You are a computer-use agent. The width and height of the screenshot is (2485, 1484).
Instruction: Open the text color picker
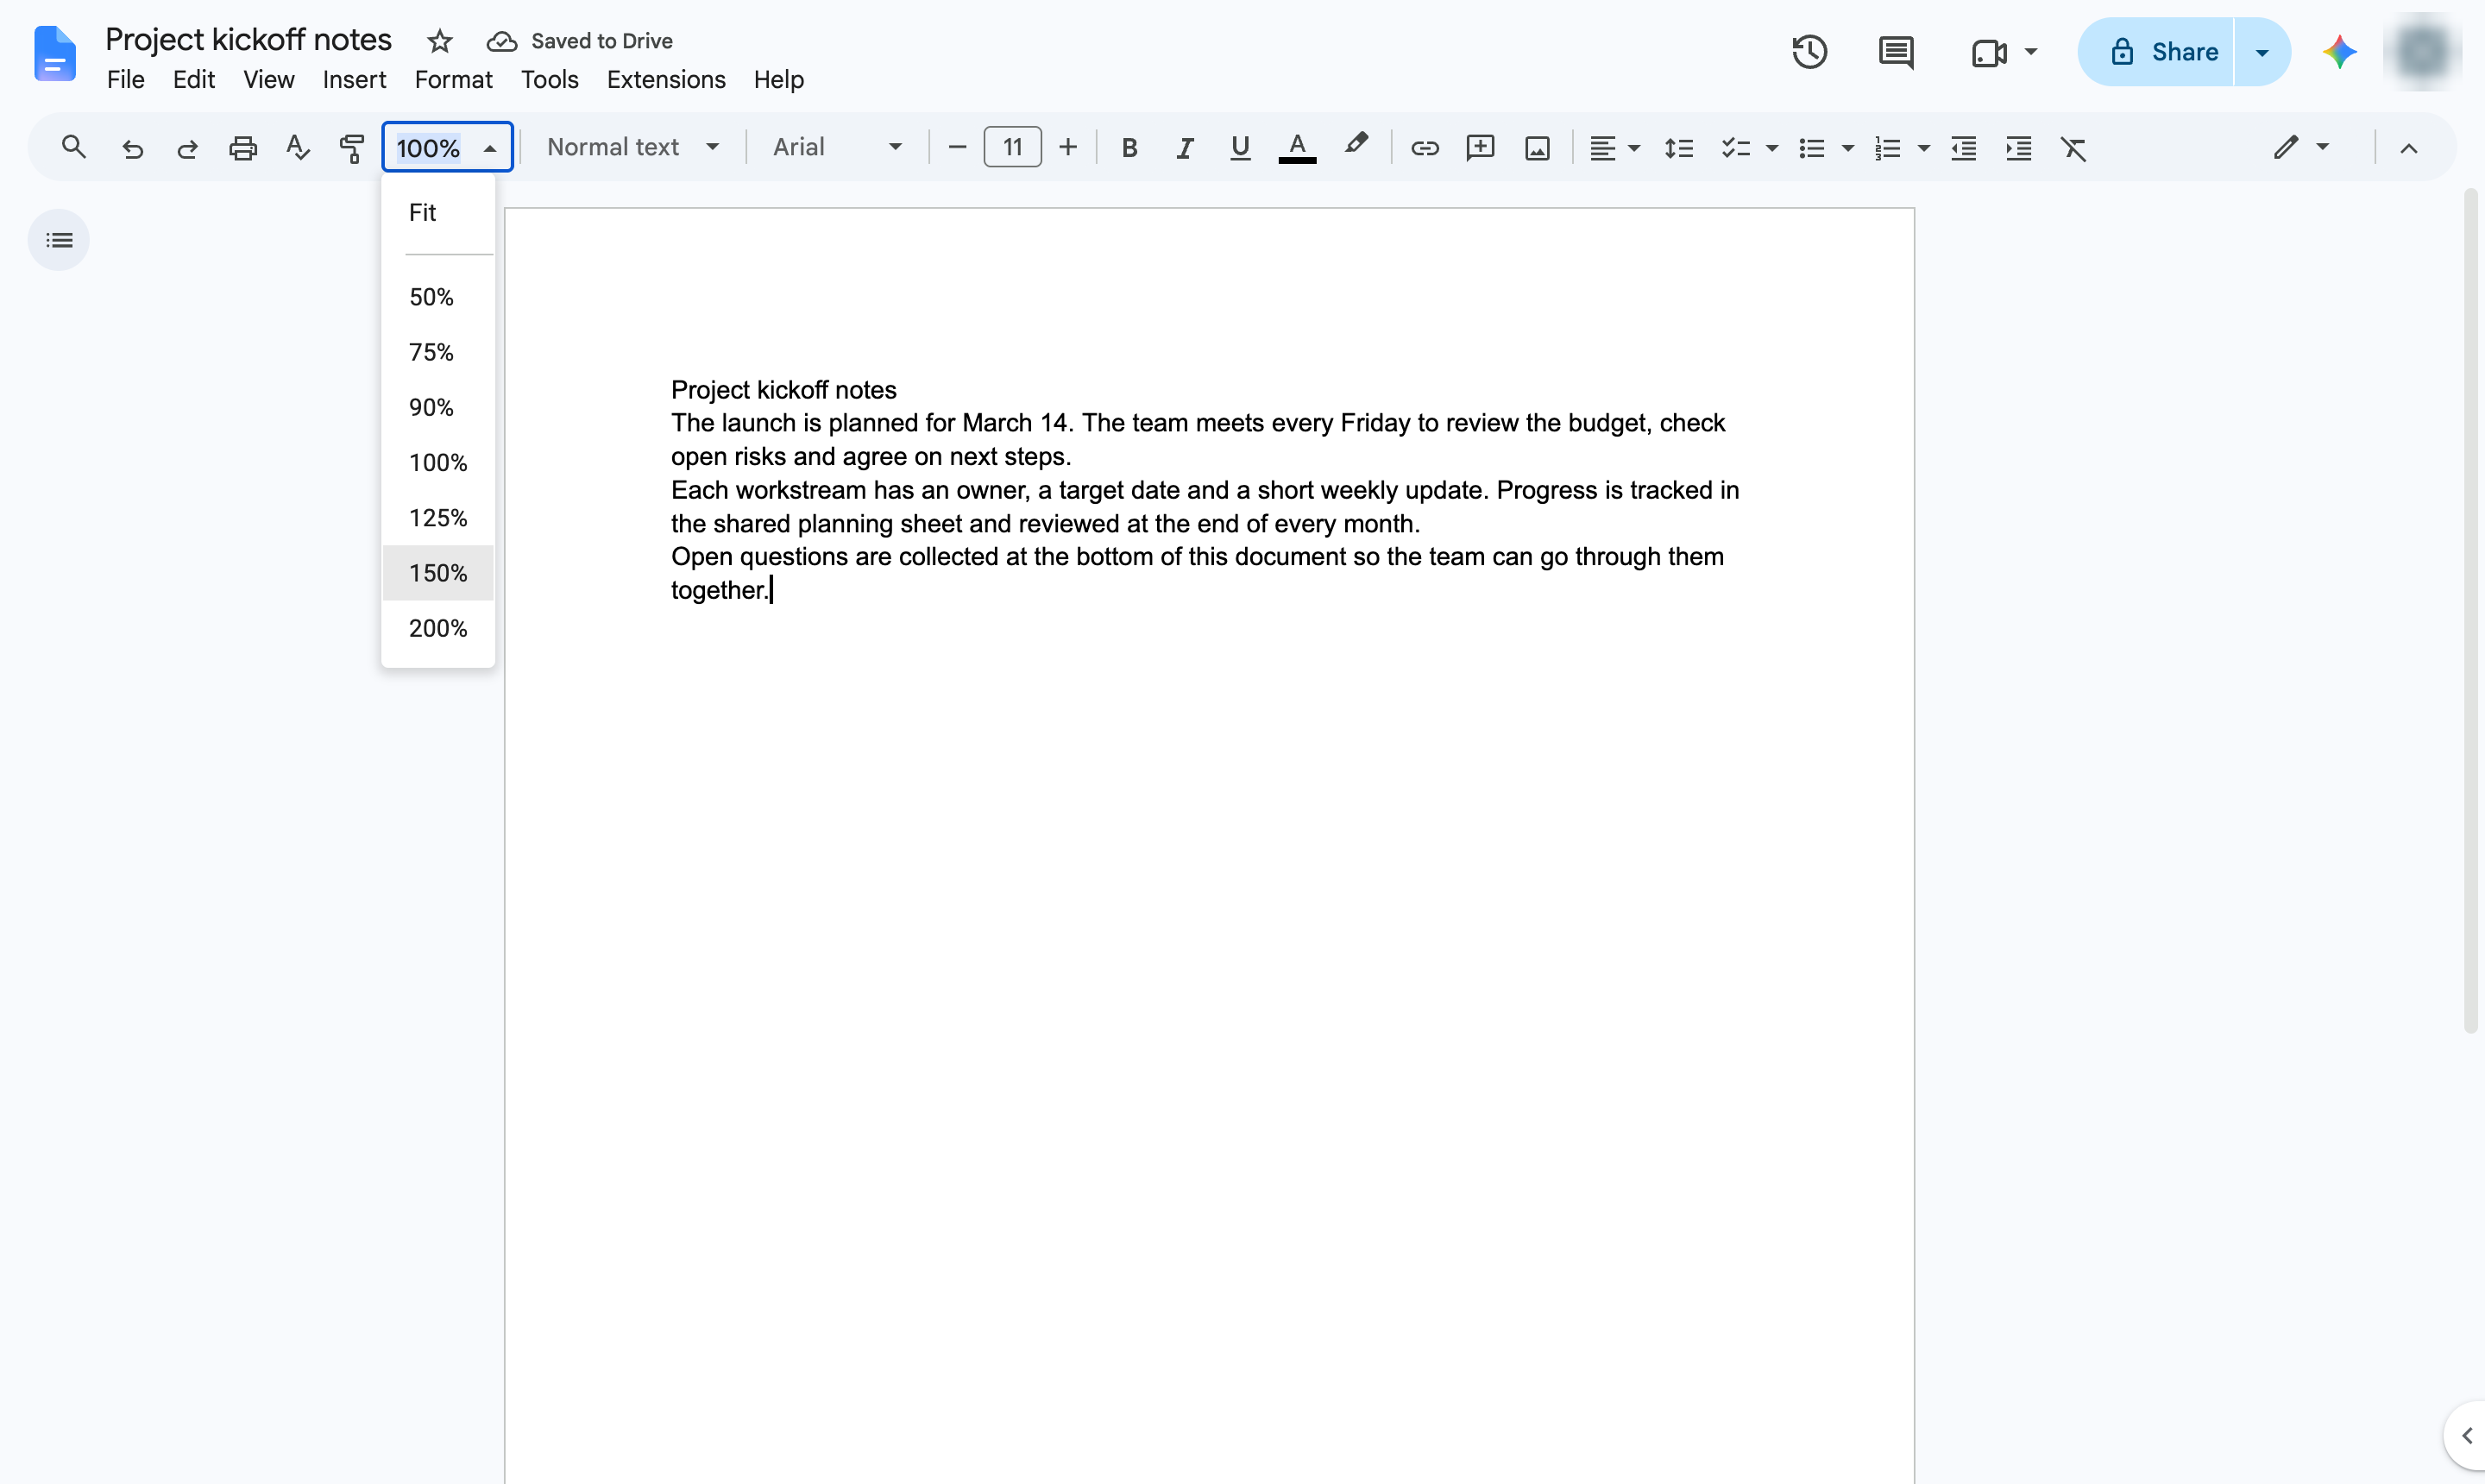pyautogui.click(x=1297, y=148)
